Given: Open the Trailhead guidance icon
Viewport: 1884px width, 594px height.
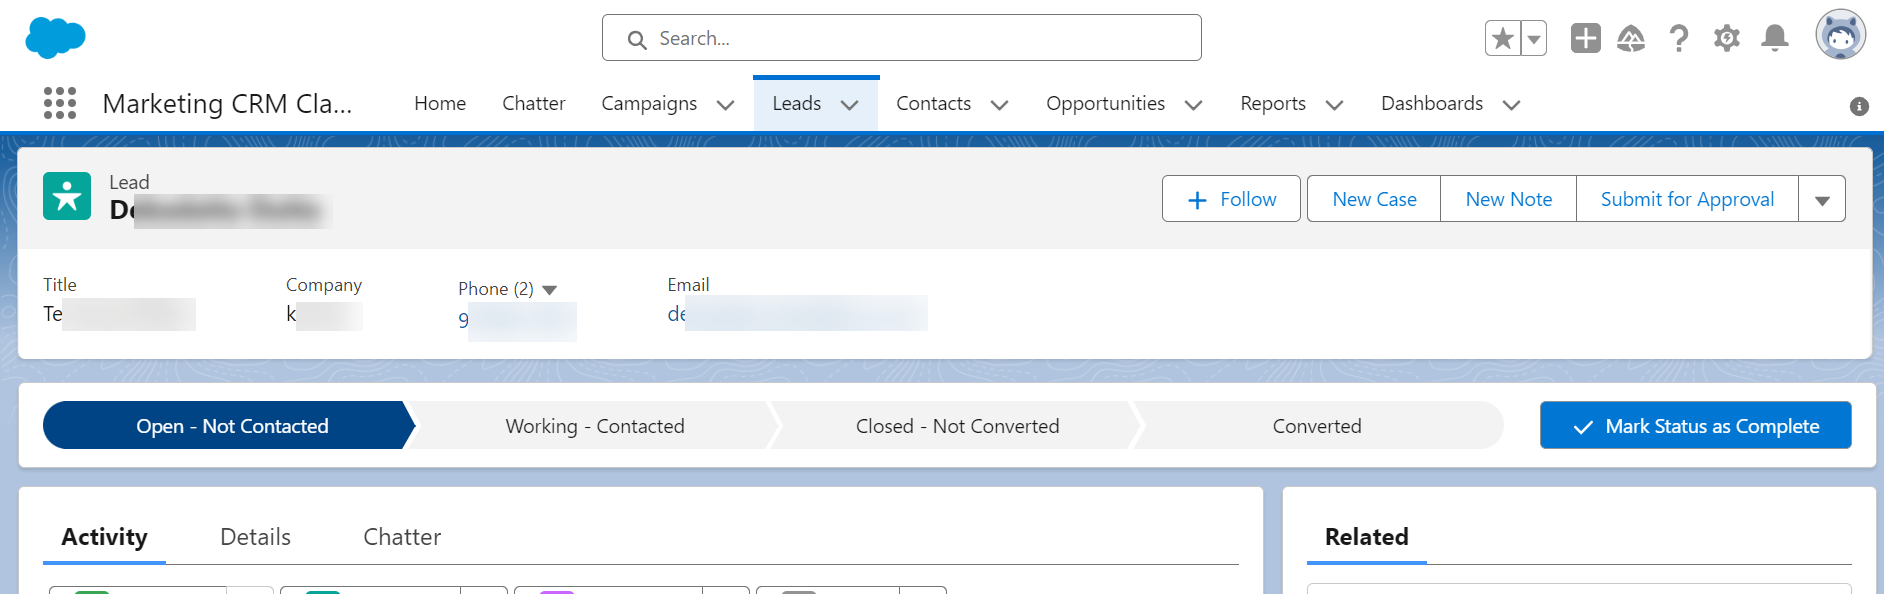Looking at the screenshot, I should [1631, 39].
